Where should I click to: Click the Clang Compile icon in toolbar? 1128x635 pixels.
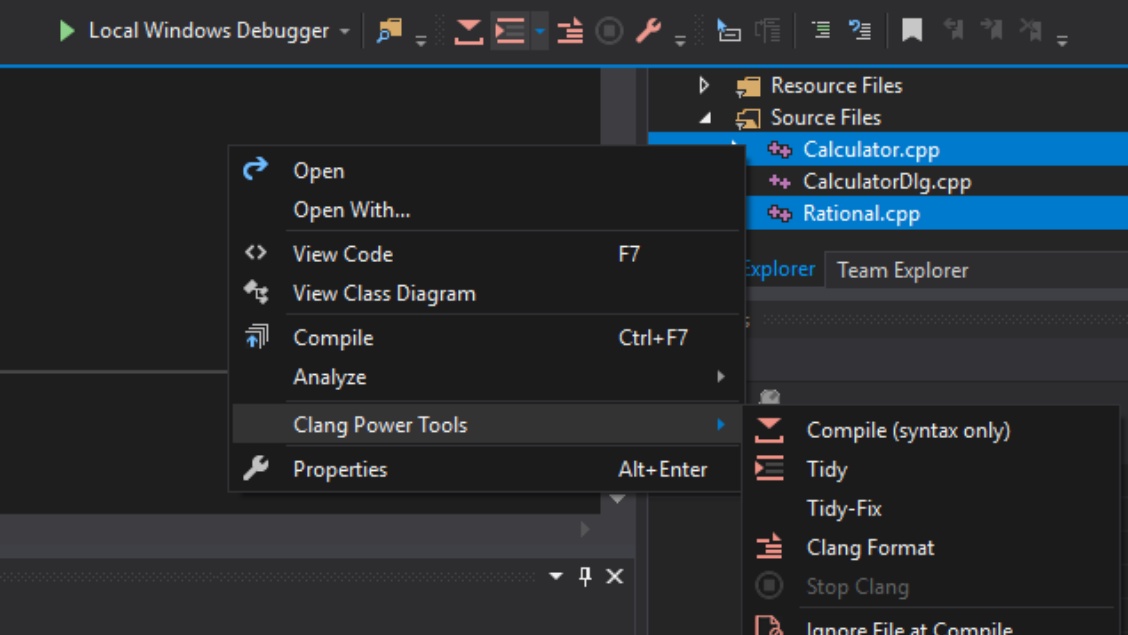click(x=468, y=31)
